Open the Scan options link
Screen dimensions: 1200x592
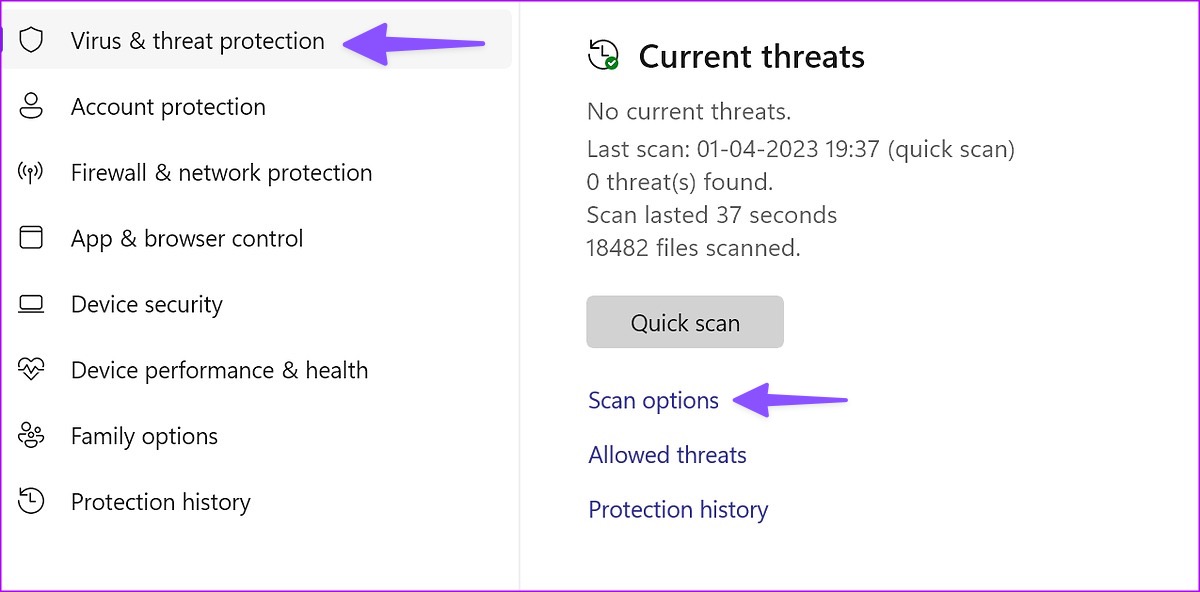point(653,401)
